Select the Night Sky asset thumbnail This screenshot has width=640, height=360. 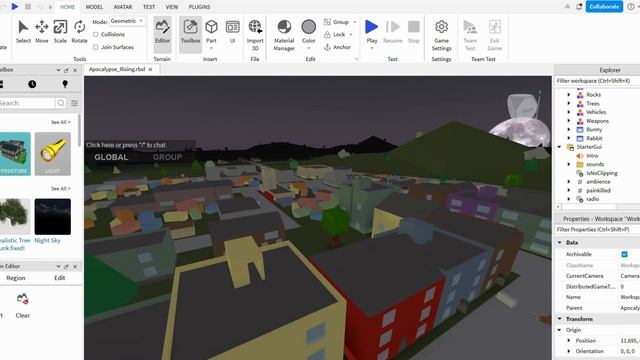[x=53, y=217]
